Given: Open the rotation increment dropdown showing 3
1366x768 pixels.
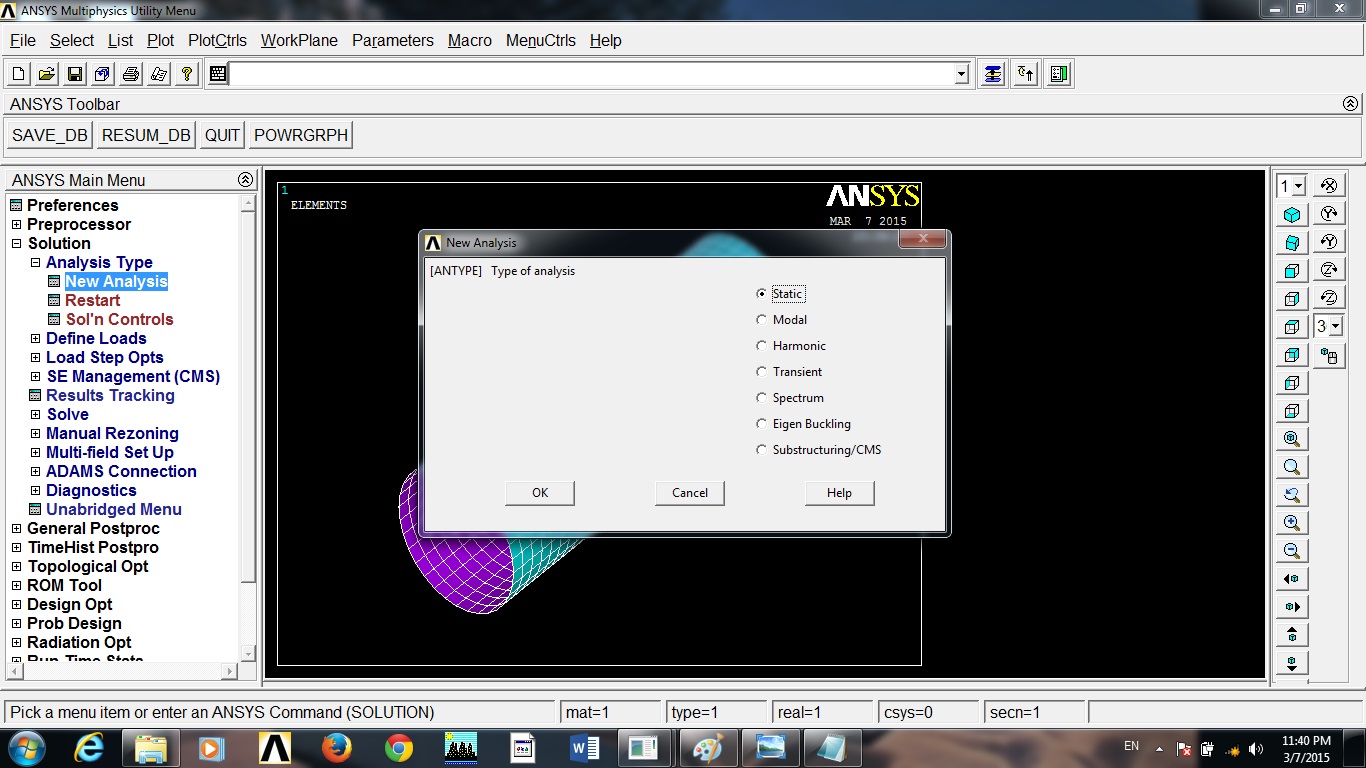Looking at the screenshot, I should (x=1336, y=326).
